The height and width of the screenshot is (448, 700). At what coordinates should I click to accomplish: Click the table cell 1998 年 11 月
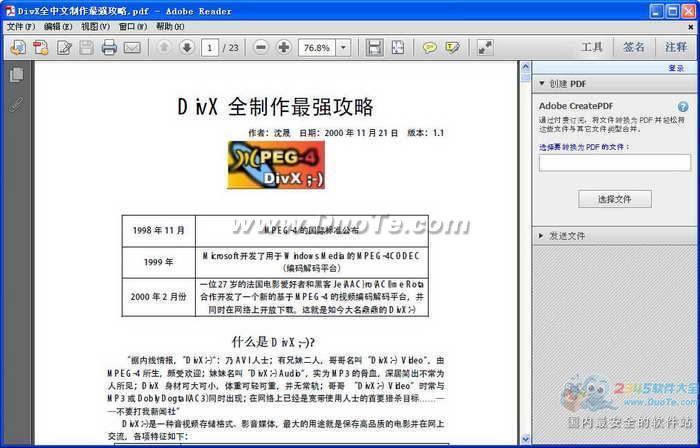[x=158, y=231]
